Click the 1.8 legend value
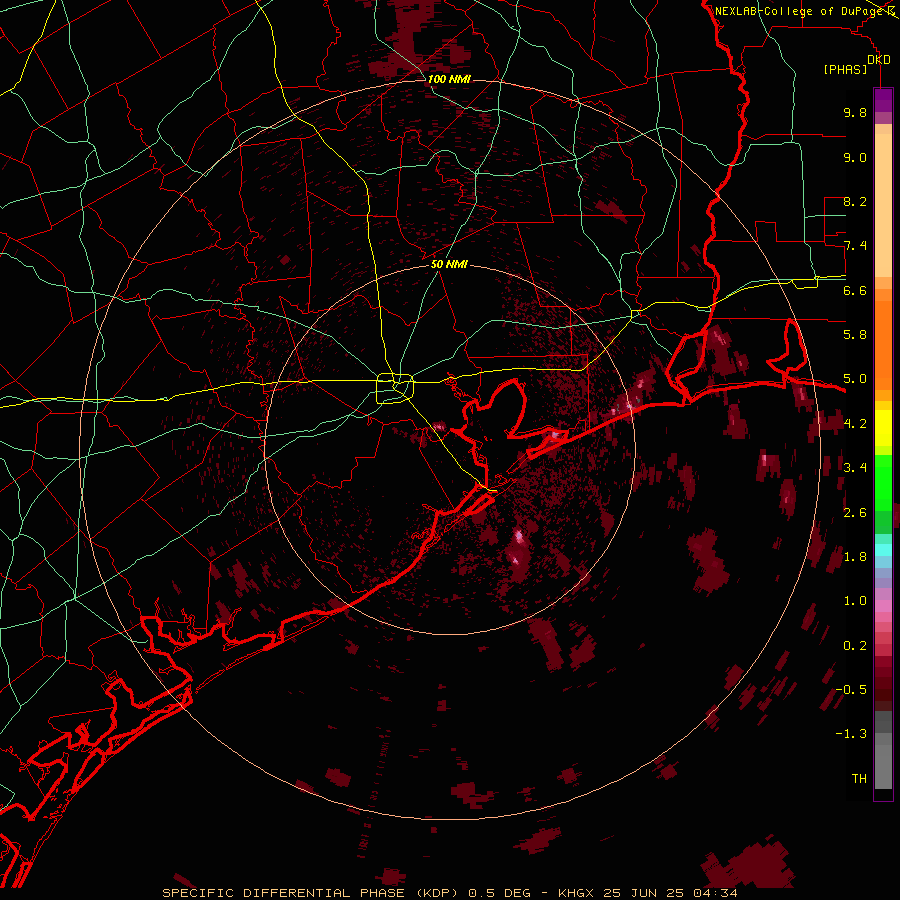The image size is (900, 900). click(855, 557)
